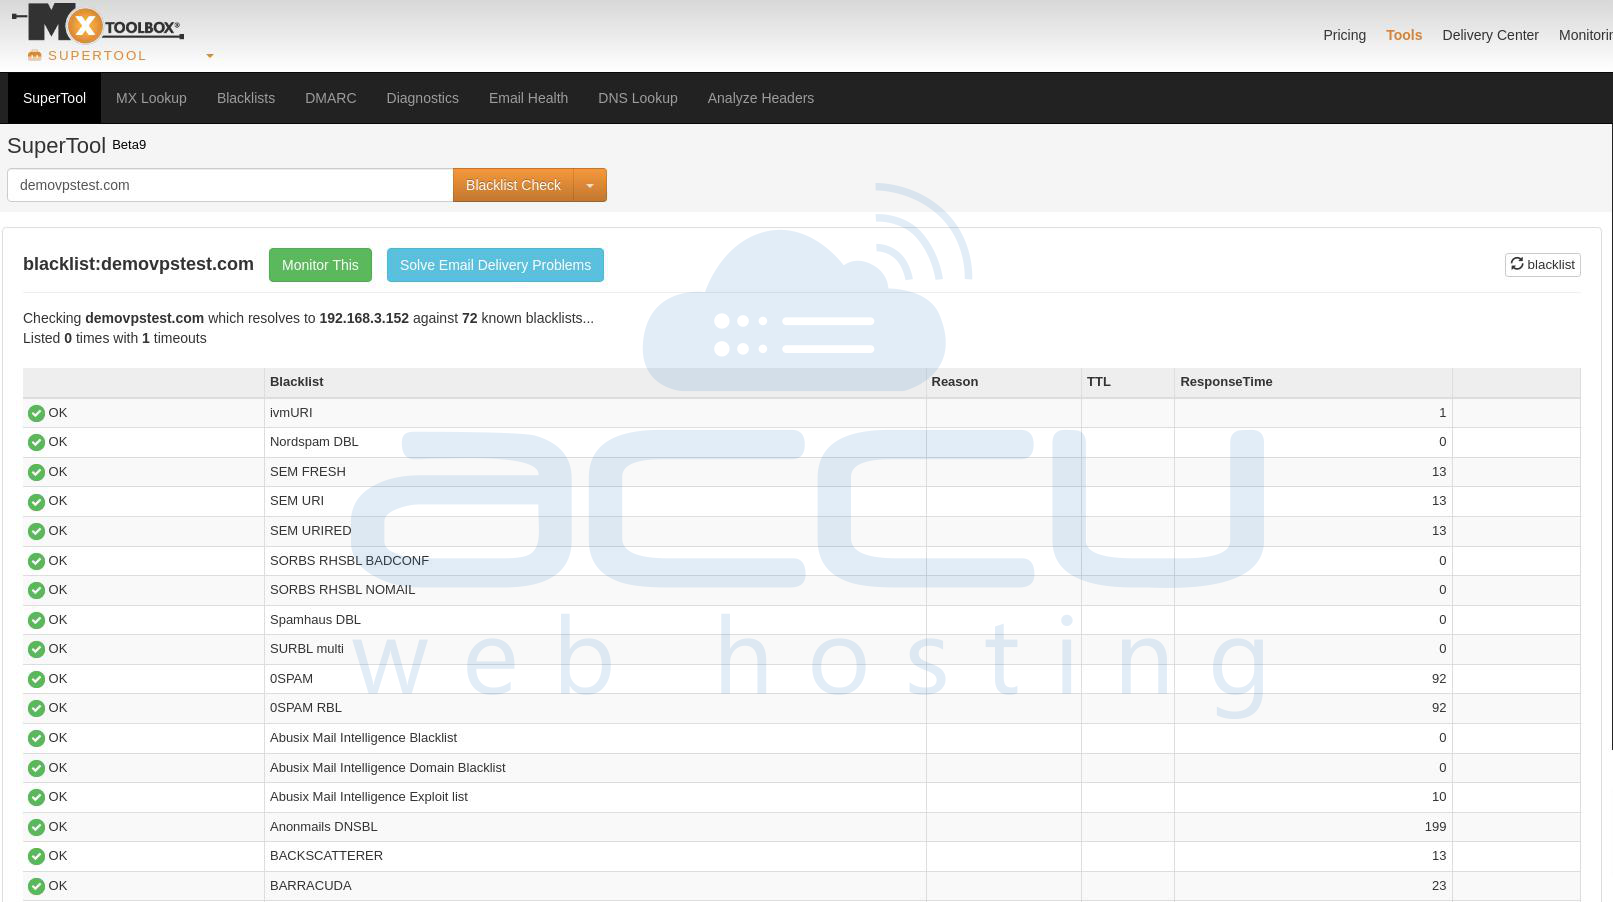1613x902 pixels.
Task: Click the OK check icon for Nordspam DBL
Action: [36, 442]
